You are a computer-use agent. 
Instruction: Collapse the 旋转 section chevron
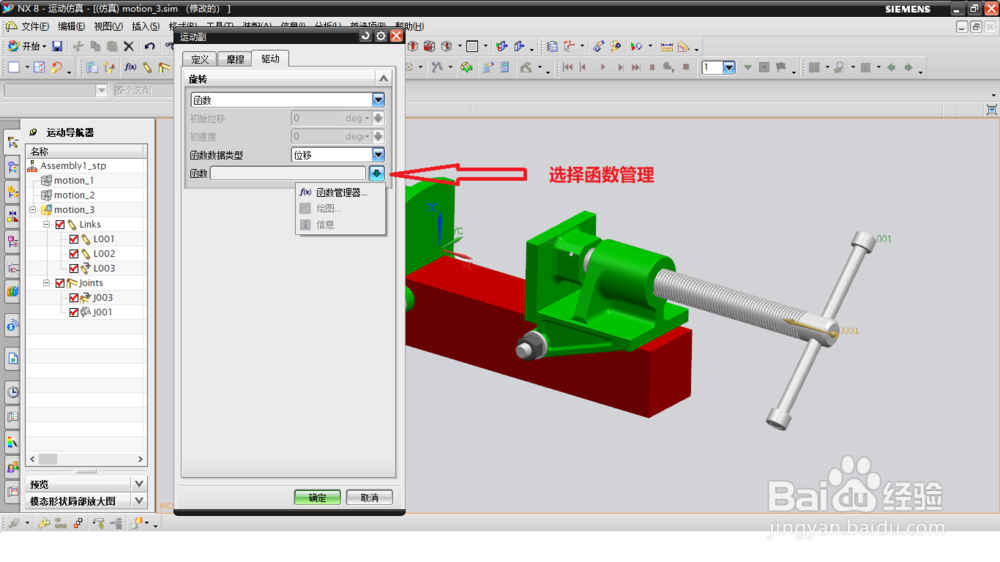(x=383, y=78)
